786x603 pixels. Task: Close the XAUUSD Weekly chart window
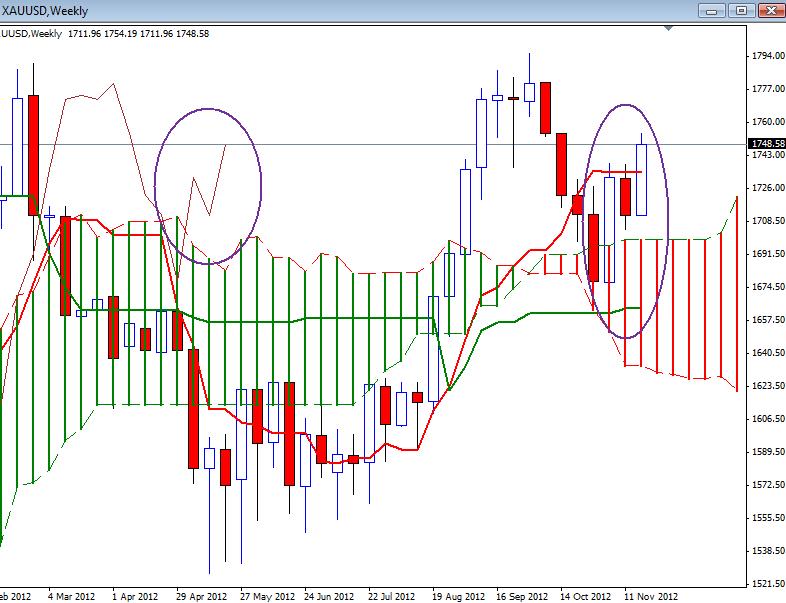[771, 11]
